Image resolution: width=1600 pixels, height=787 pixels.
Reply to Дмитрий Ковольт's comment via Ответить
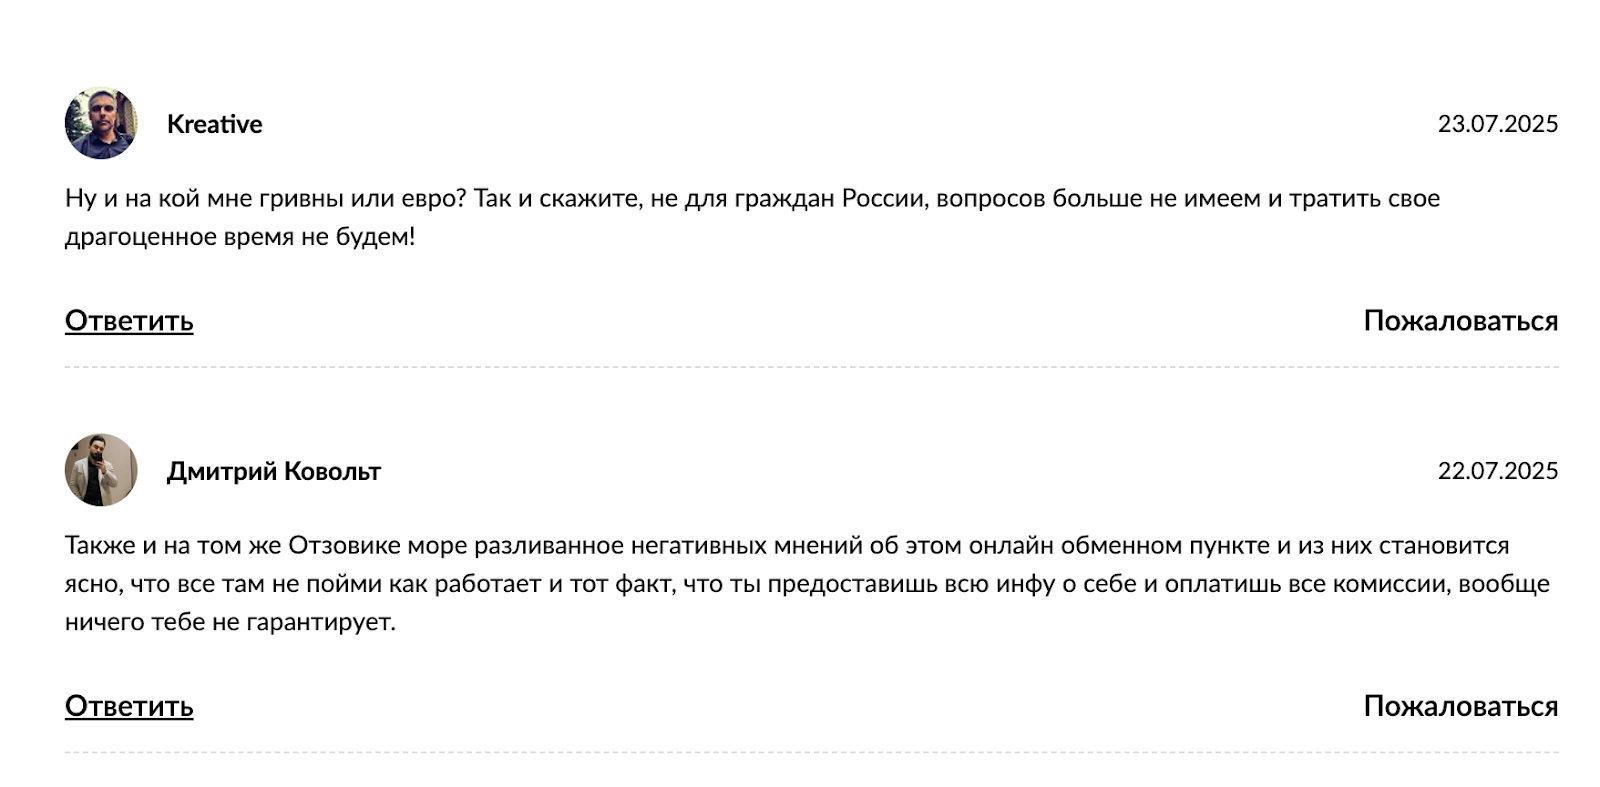click(x=129, y=706)
